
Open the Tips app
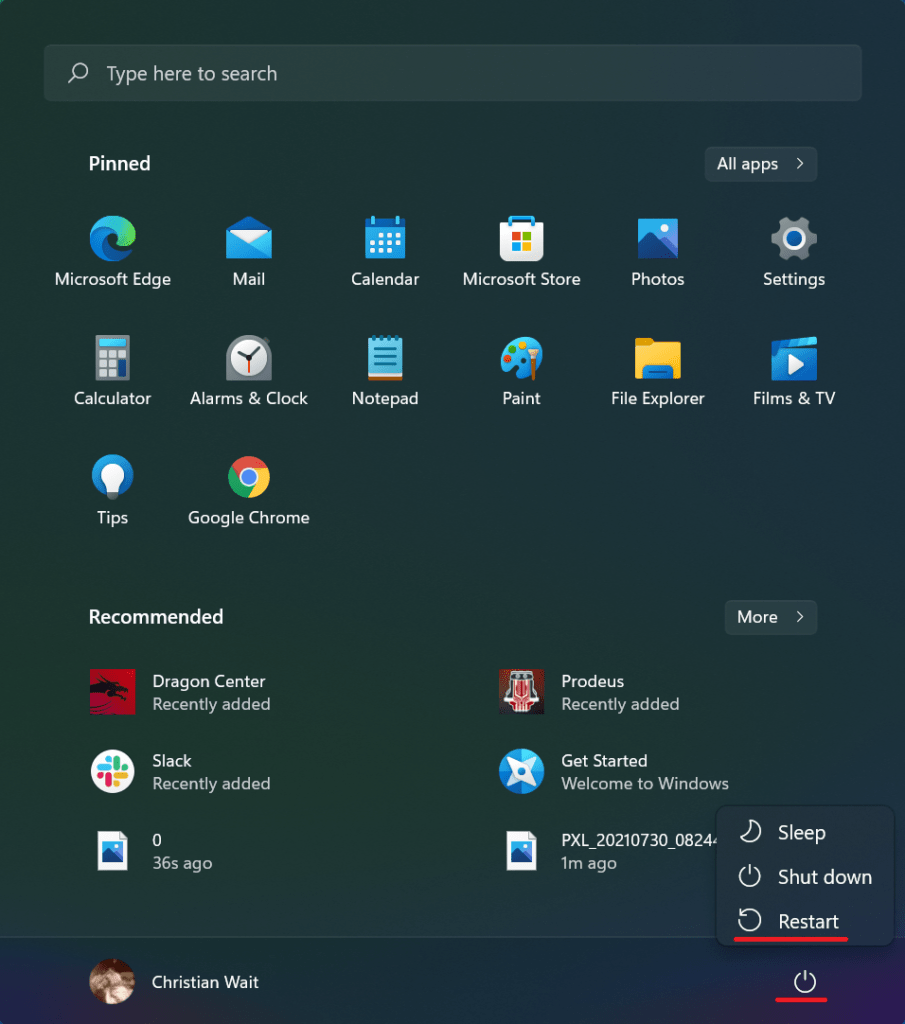click(x=112, y=490)
